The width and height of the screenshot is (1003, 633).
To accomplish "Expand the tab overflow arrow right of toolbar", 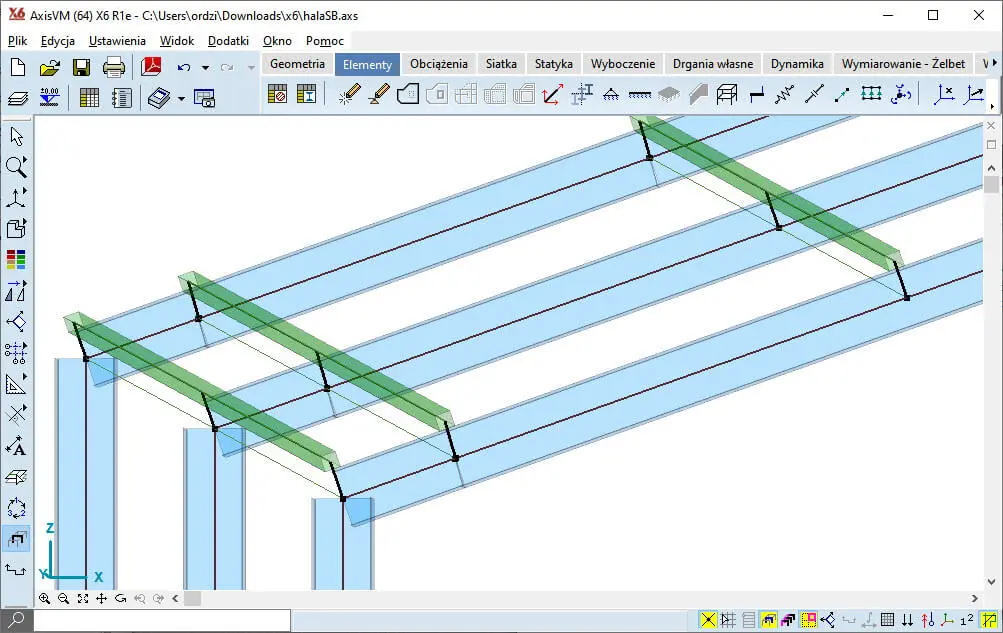I will [x=992, y=64].
